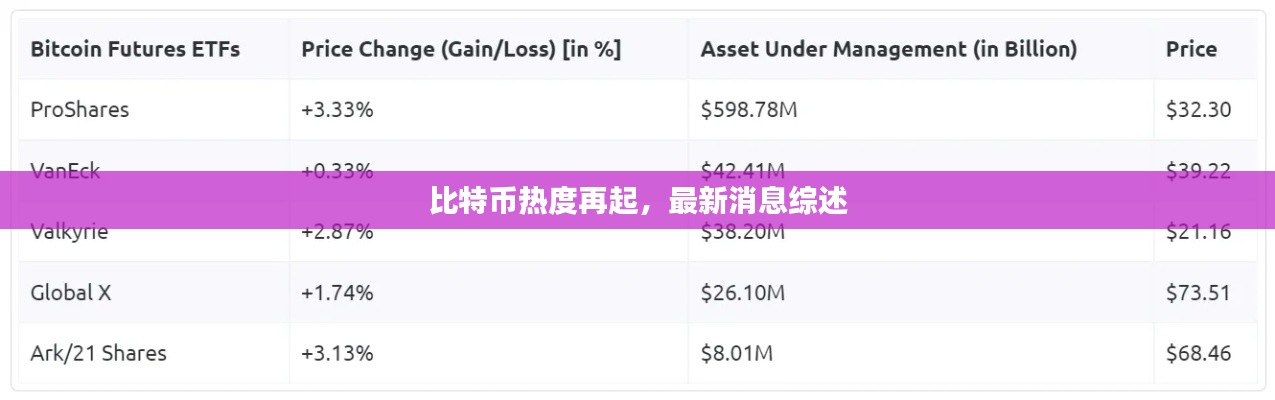Click the VanEck fund name
The width and height of the screenshot is (1275, 400).
[65, 166]
